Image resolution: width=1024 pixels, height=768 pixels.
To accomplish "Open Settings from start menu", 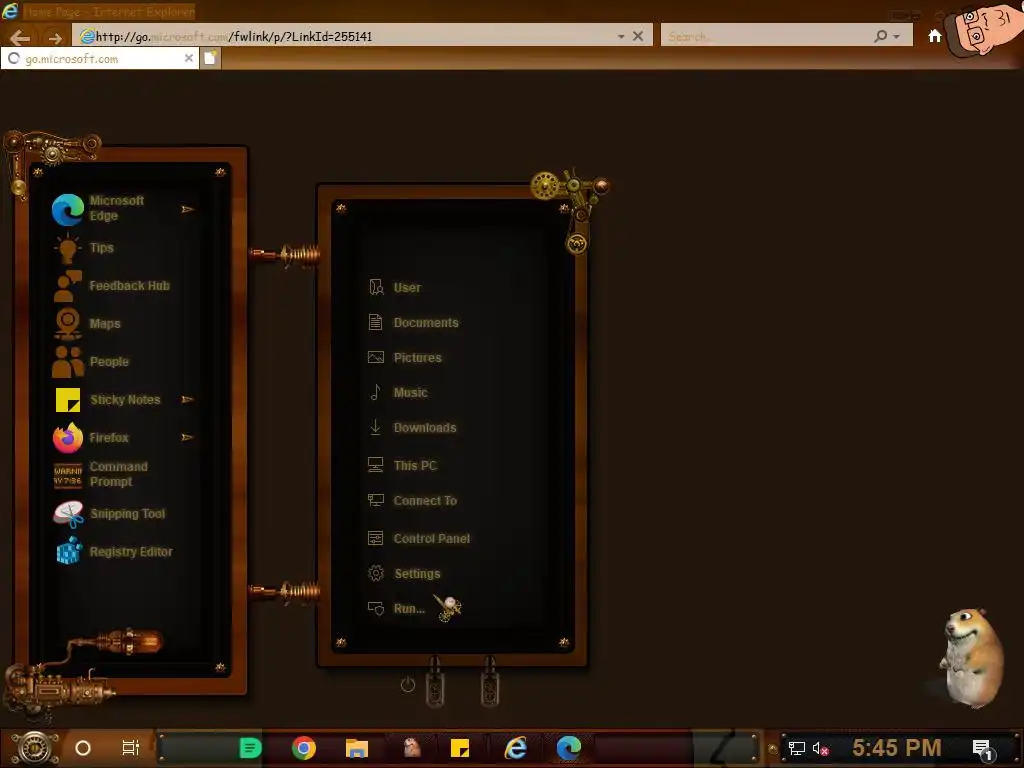I will coord(404,574).
